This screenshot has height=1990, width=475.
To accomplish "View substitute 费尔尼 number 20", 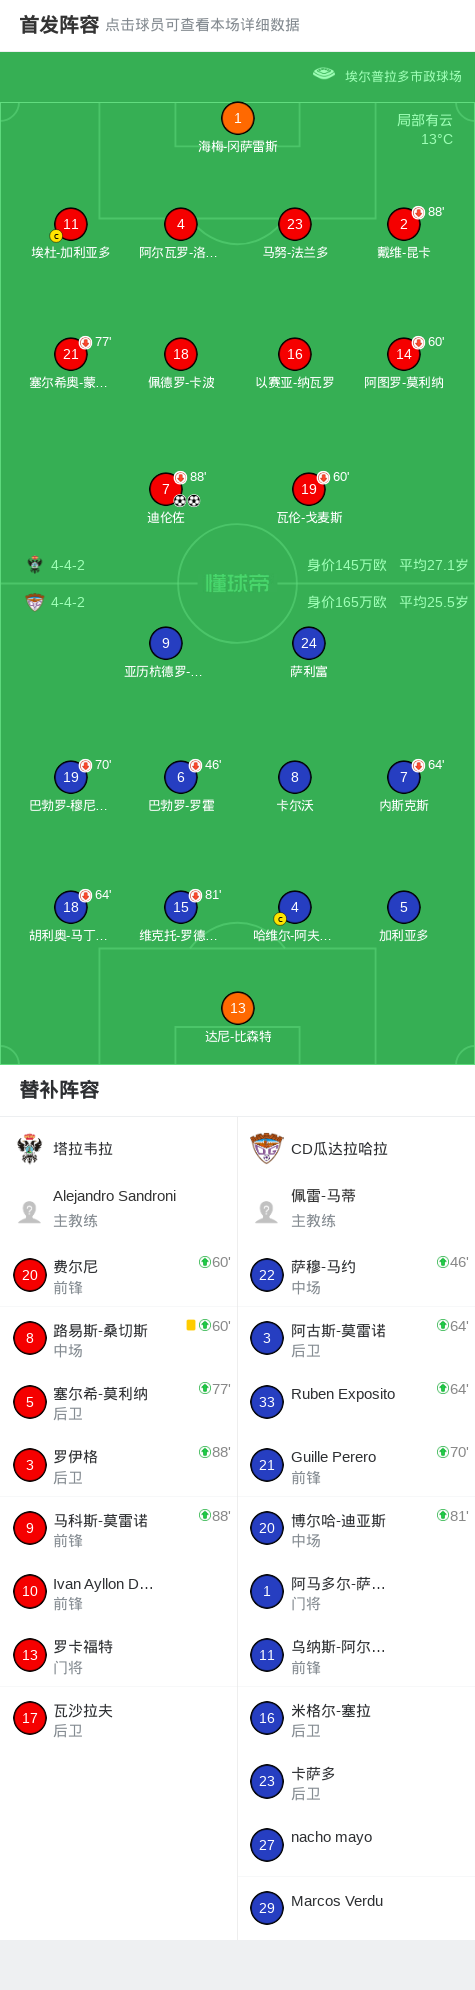I will point(119,1276).
